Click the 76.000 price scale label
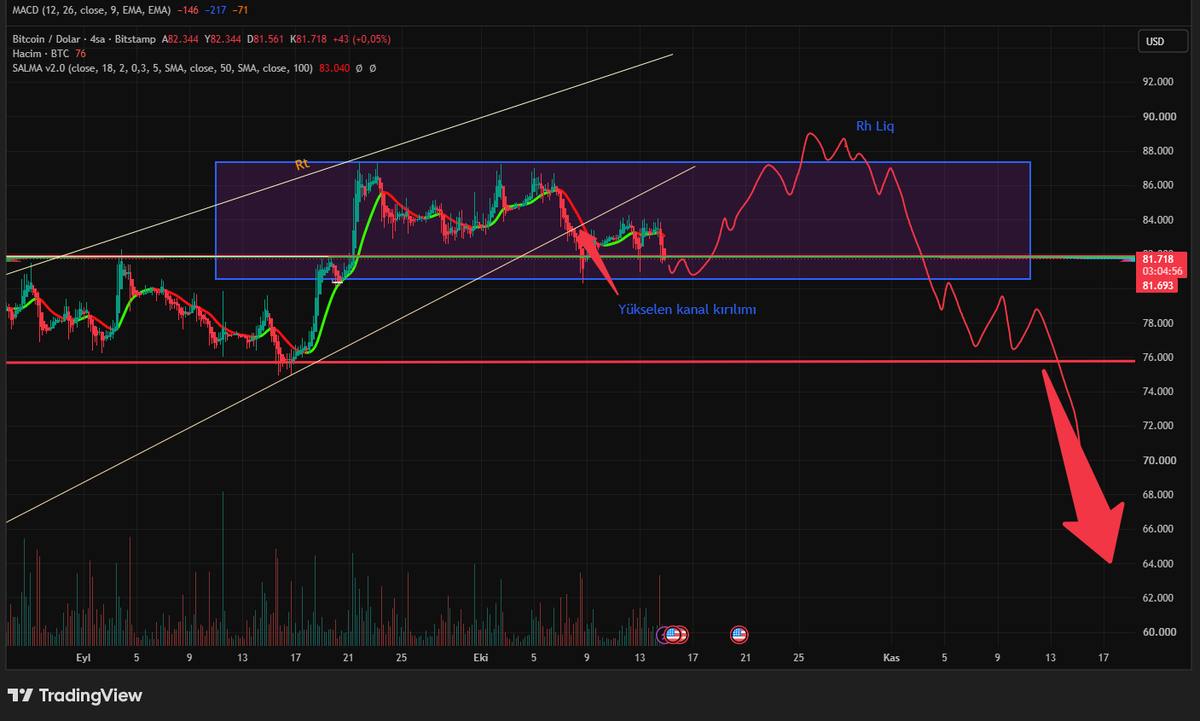1200x721 pixels. [1158, 357]
